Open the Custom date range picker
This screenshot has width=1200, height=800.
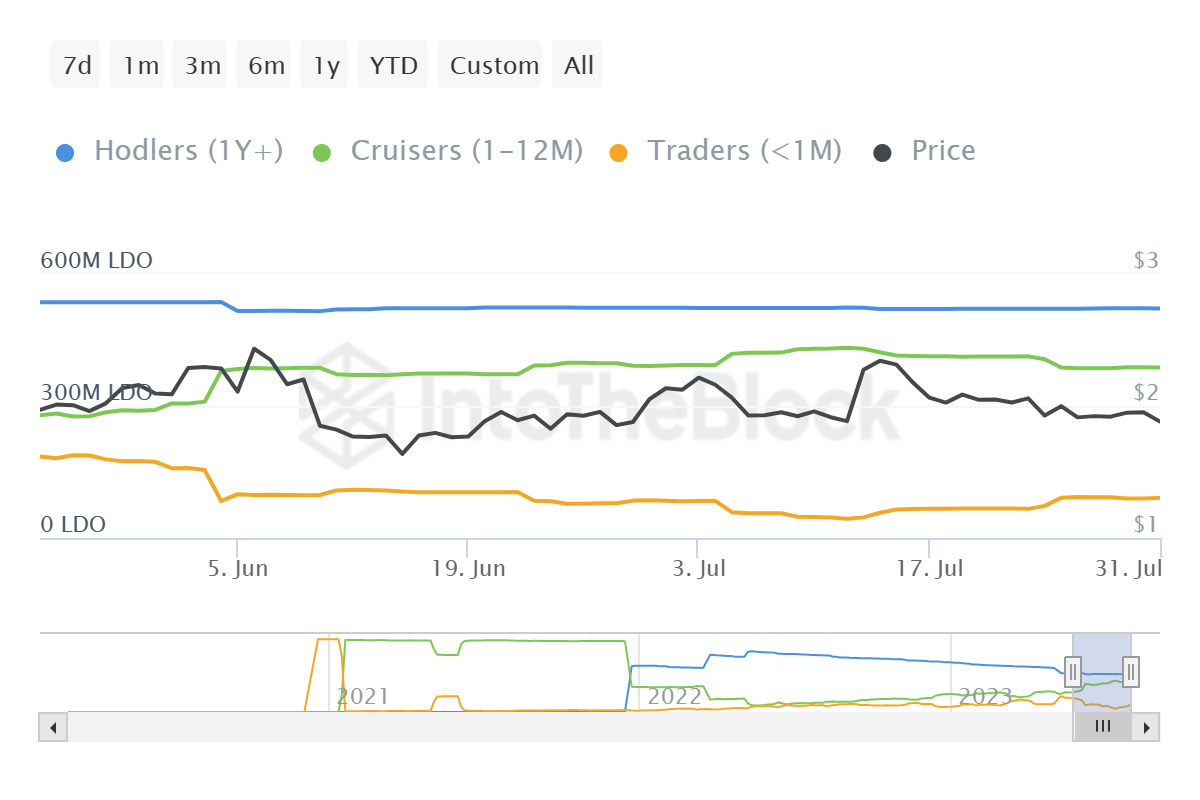click(493, 66)
